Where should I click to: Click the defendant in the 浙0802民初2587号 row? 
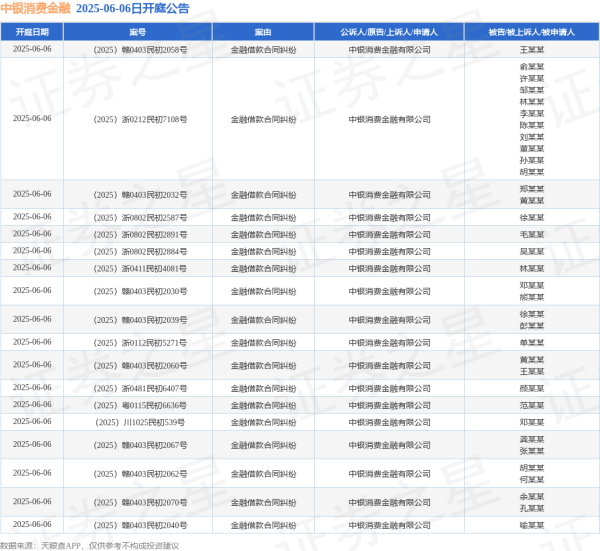[532, 218]
